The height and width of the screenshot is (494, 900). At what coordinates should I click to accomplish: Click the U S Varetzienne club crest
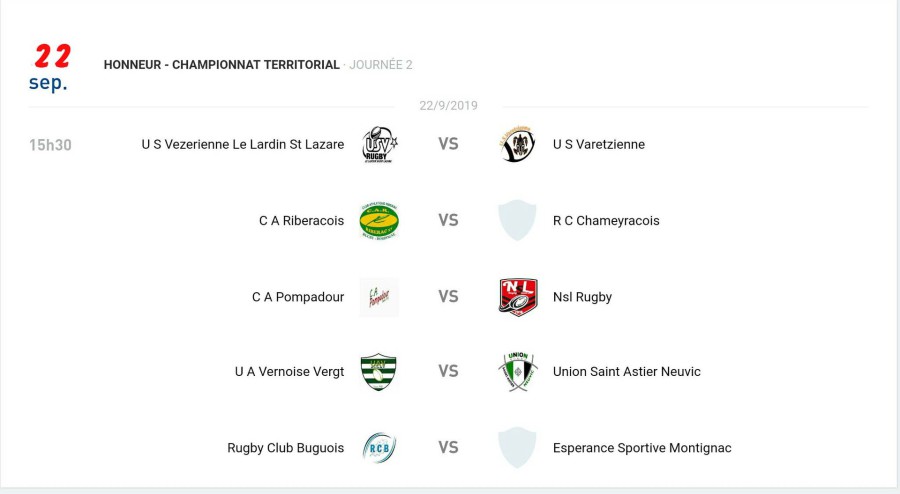point(517,145)
